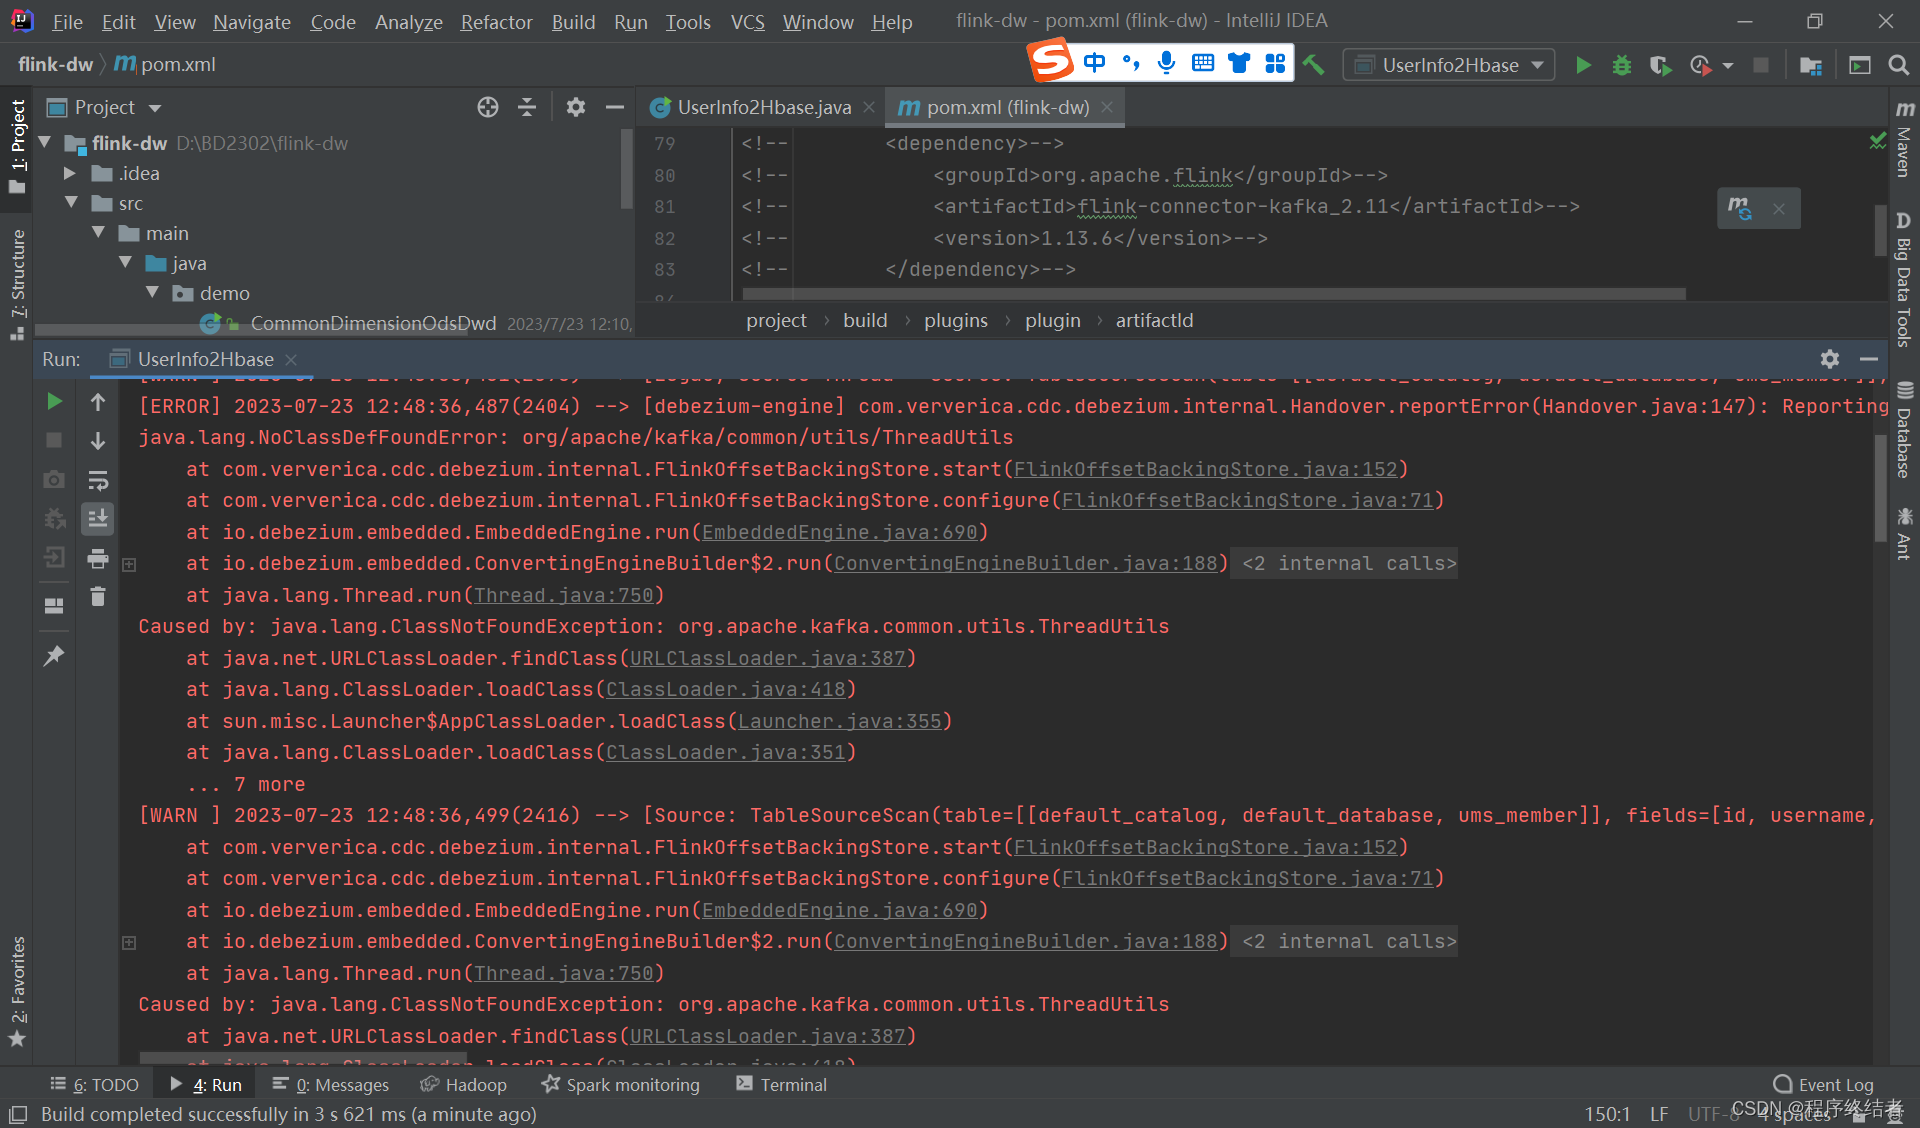1920x1128 pixels.
Task: Open the VCS menu
Action: click(x=747, y=22)
